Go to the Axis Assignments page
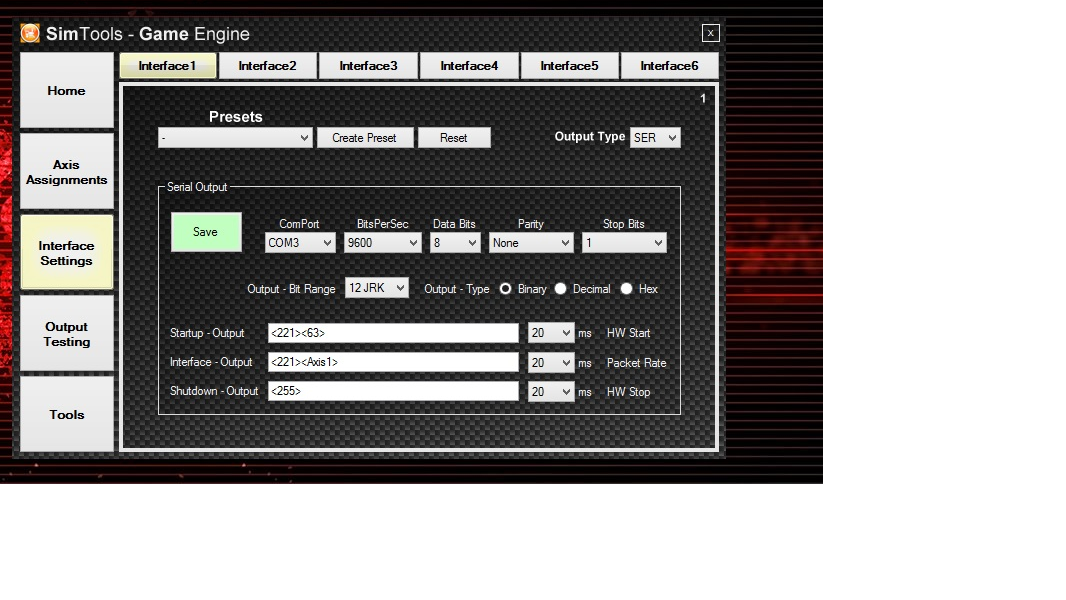 [67, 172]
